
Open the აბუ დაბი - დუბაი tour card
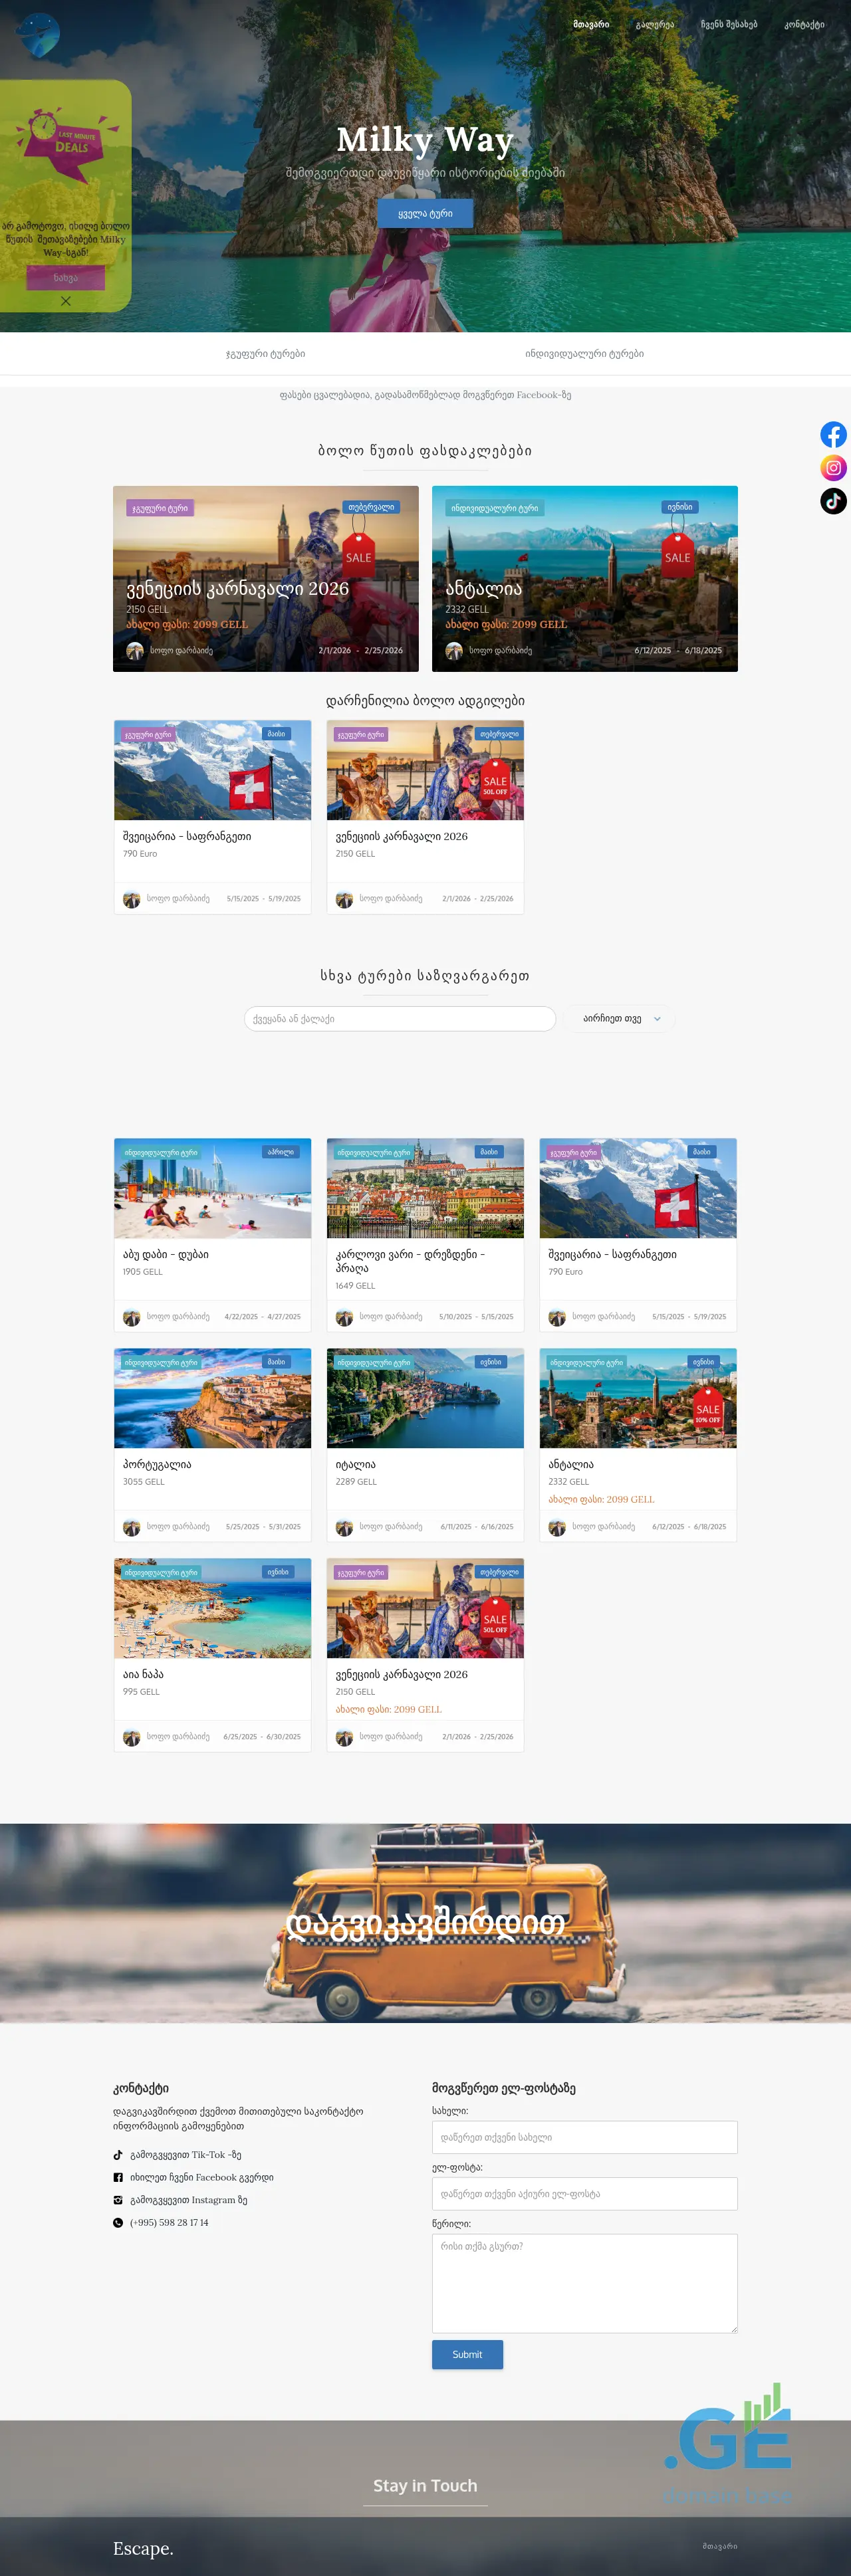tap(212, 1234)
